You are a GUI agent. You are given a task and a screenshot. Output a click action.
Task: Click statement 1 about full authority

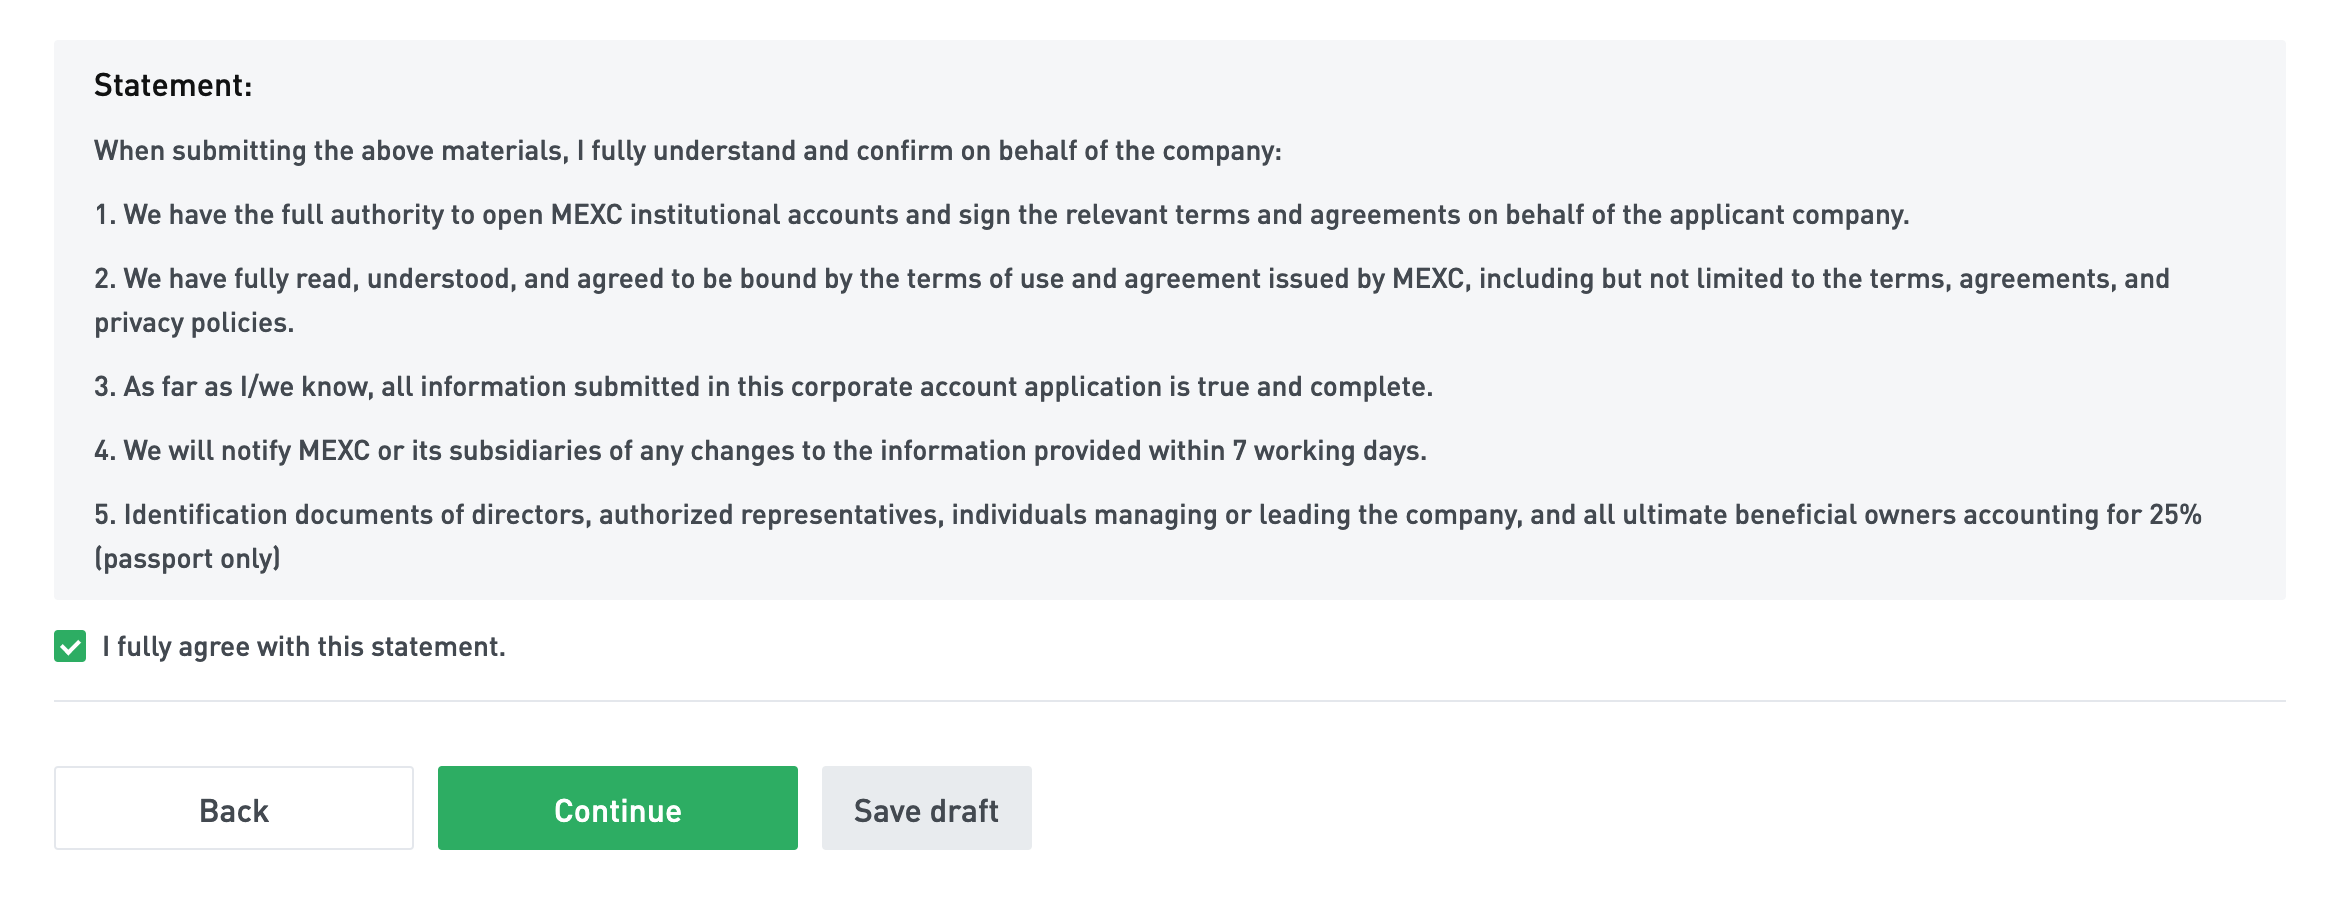pyautogui.click(x=1000, y=215)
